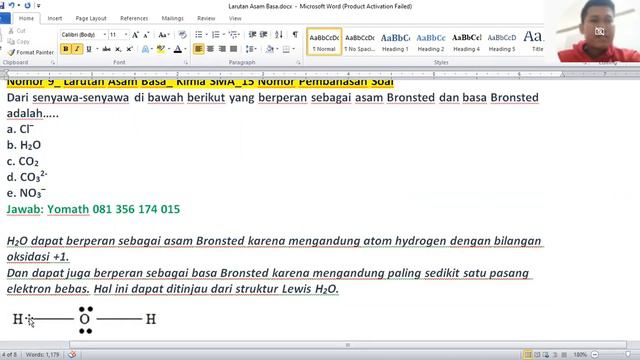Screen dimensions: 640x360
Task: Open the References tab
Action: coord(134,18)
